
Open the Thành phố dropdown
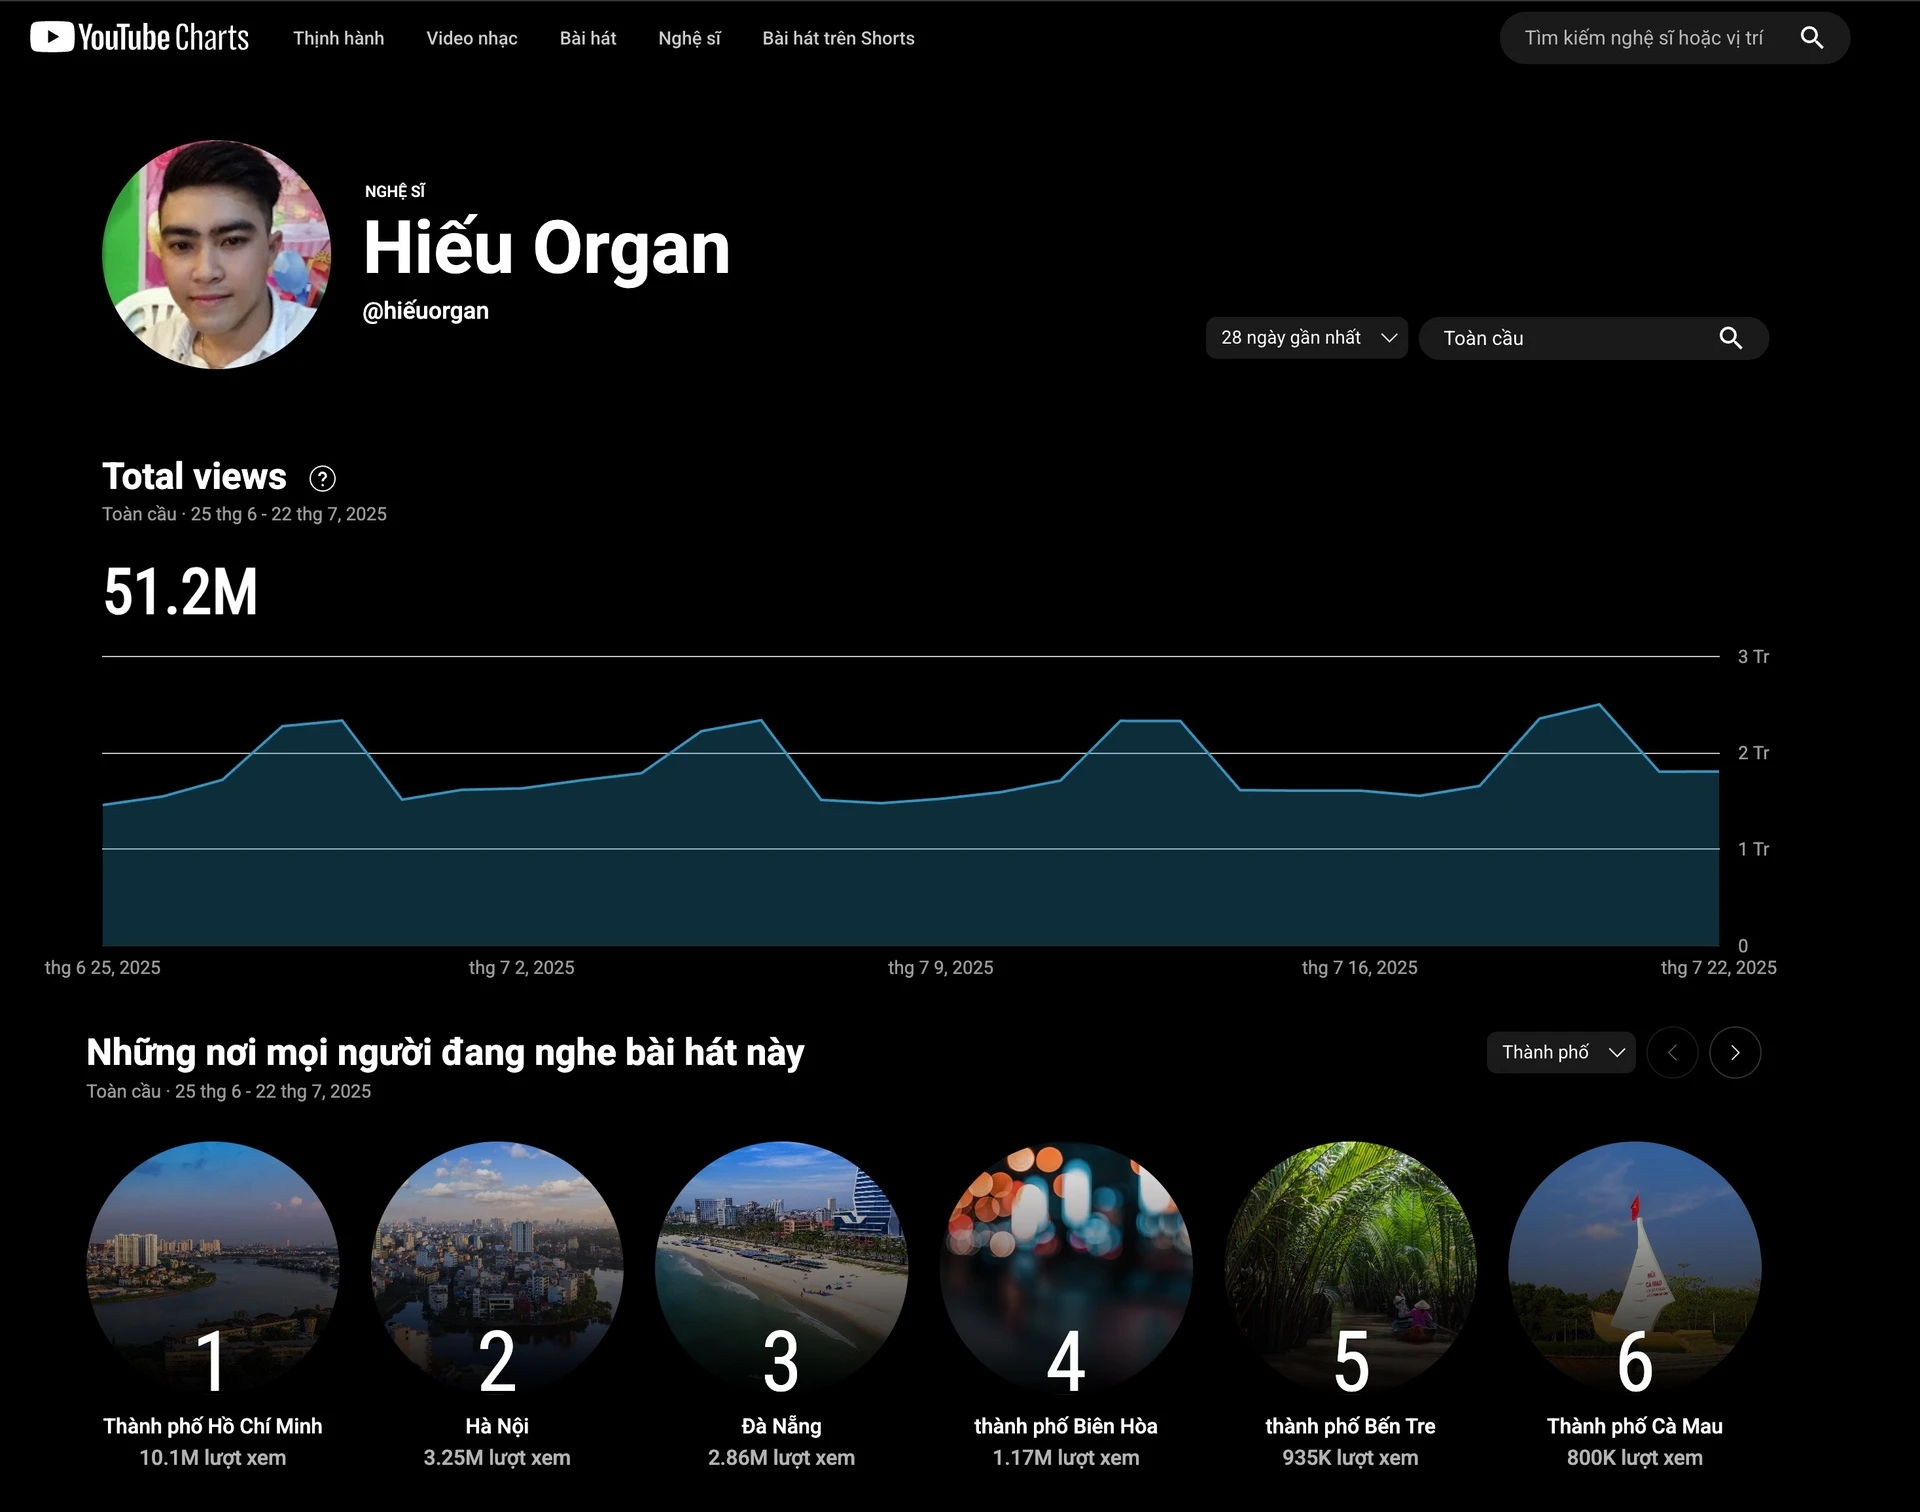(x=1560, y=1052)
